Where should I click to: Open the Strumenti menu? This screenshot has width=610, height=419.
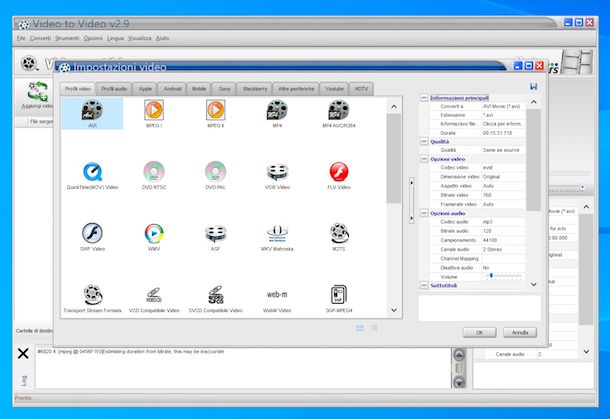point(67,38)
